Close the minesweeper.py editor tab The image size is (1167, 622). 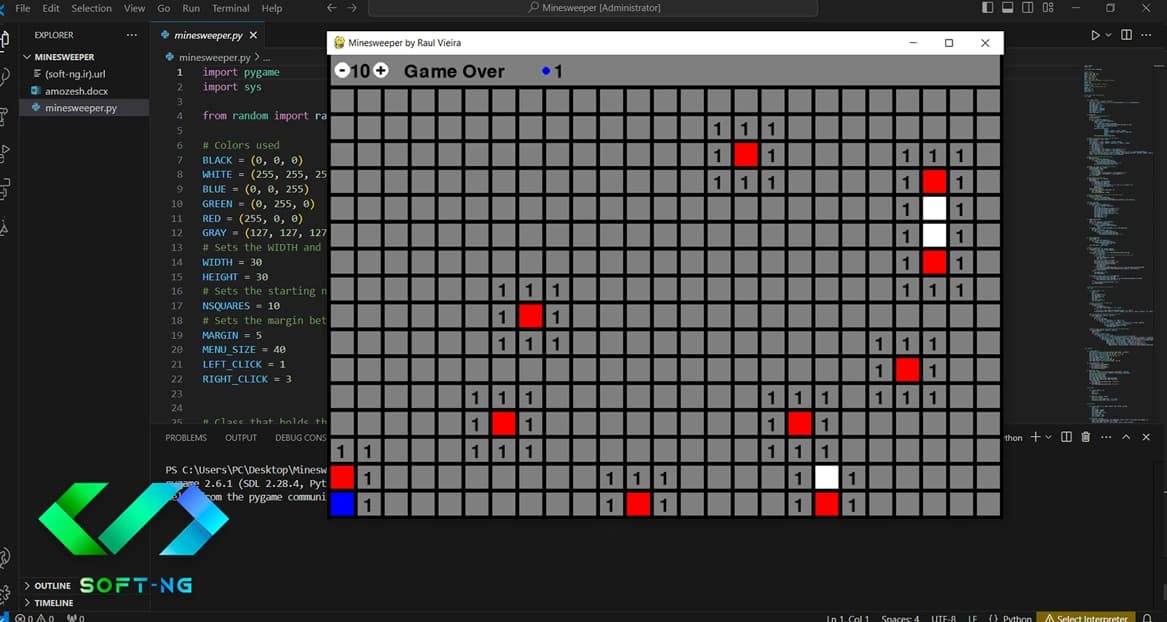click(253, 35)
